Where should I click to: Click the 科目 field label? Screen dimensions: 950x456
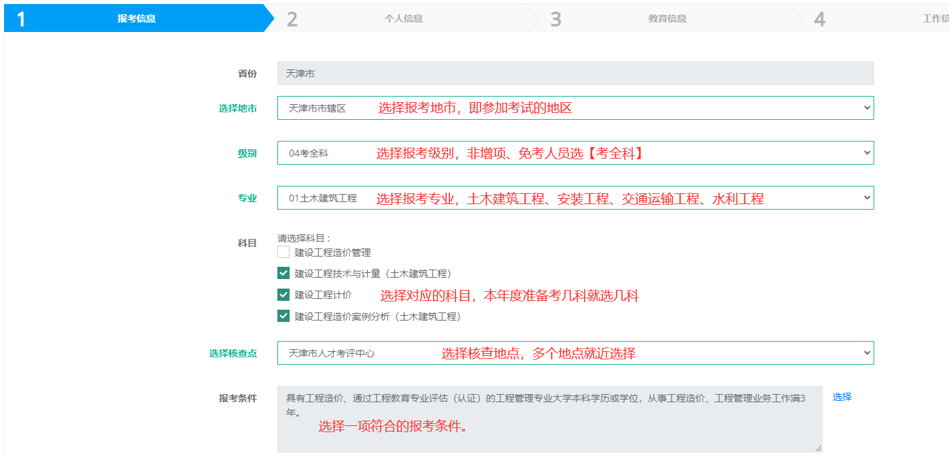pyautogui.click(x=247, y=243)
